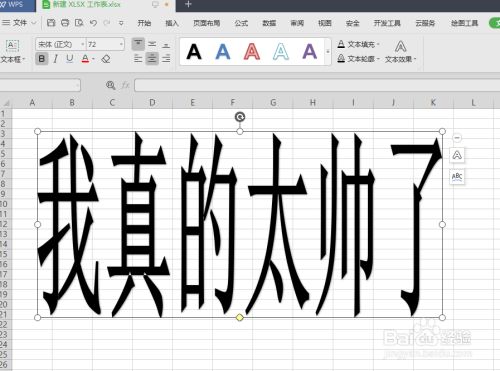The width and height of the screenshot is (500, 371).
Task: Select the 绘图工具 drawing tools tab
Action: [465, 23]
